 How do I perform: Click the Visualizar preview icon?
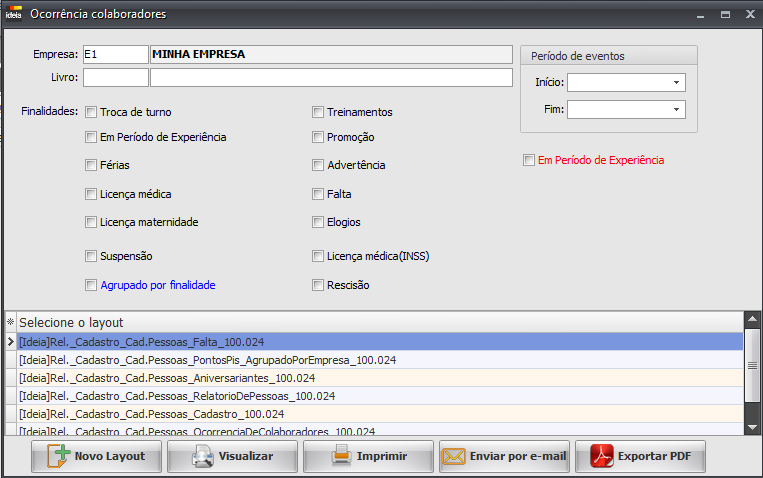click(x=202, y=456)
